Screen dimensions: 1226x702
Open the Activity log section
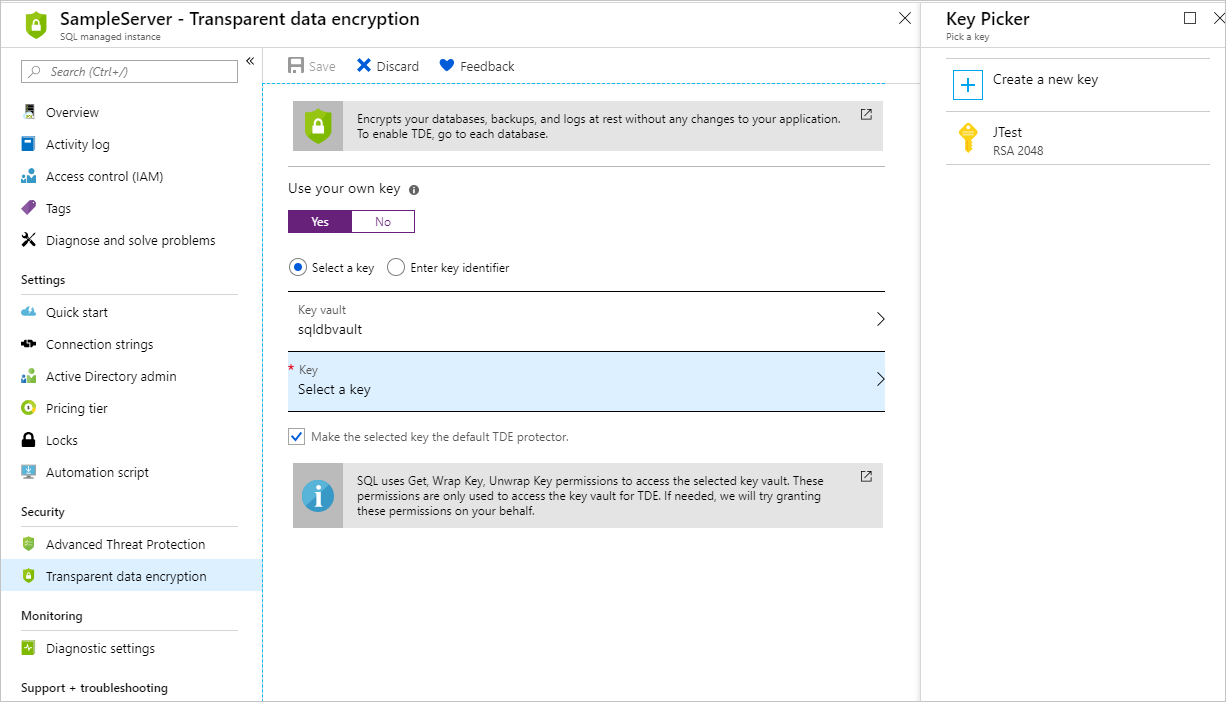pos(76,144)
